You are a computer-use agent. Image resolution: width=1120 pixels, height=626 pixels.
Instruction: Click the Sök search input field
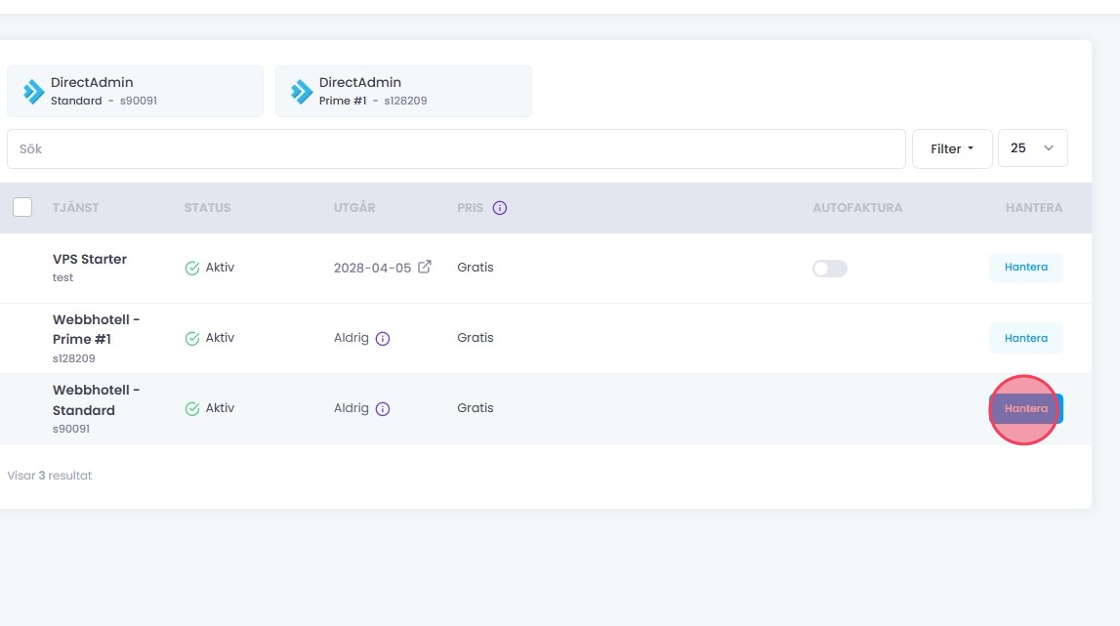tap(456, 149)
